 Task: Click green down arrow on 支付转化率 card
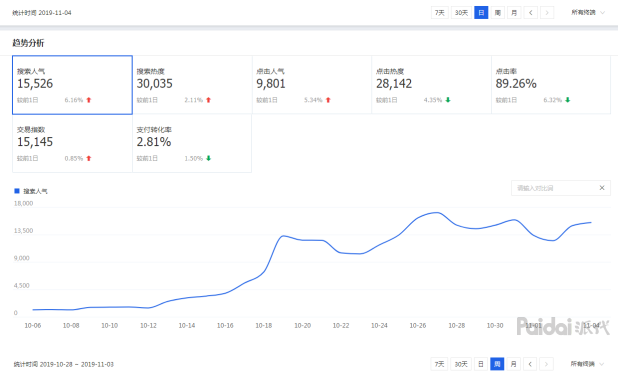(x=208, y=158)
